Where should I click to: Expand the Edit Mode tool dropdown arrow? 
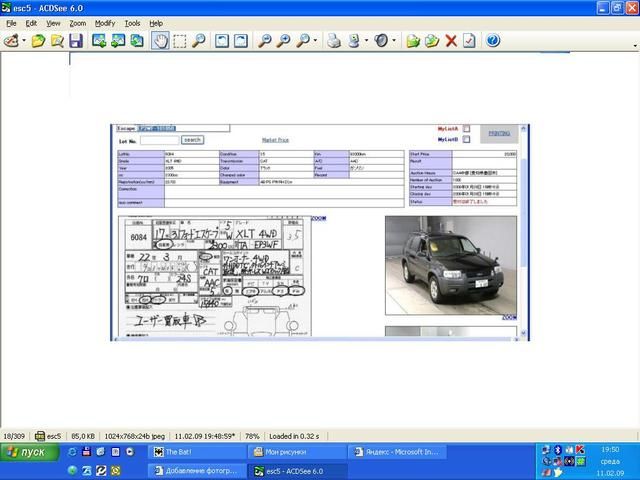click(x=24, y=40)
